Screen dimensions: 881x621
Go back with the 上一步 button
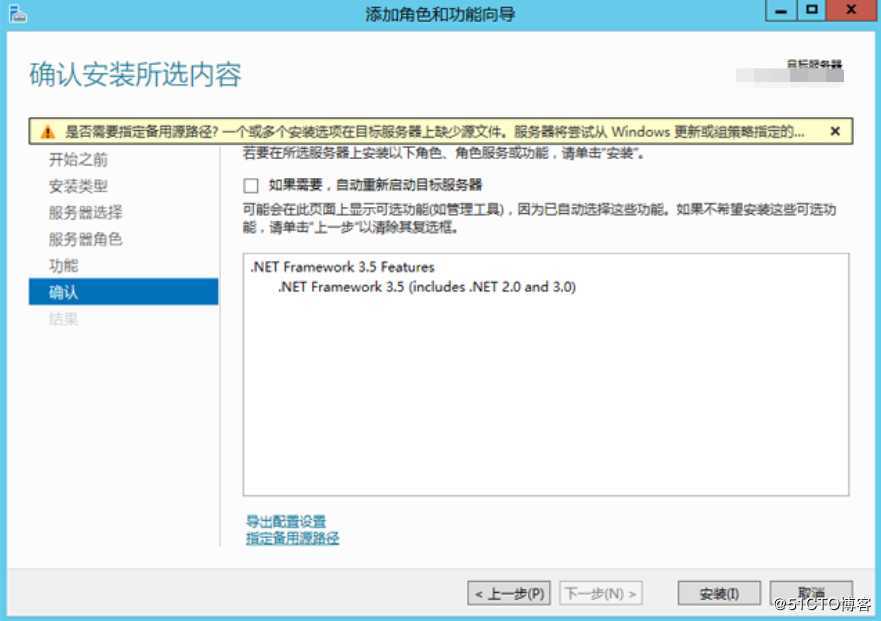click(511, 591)
